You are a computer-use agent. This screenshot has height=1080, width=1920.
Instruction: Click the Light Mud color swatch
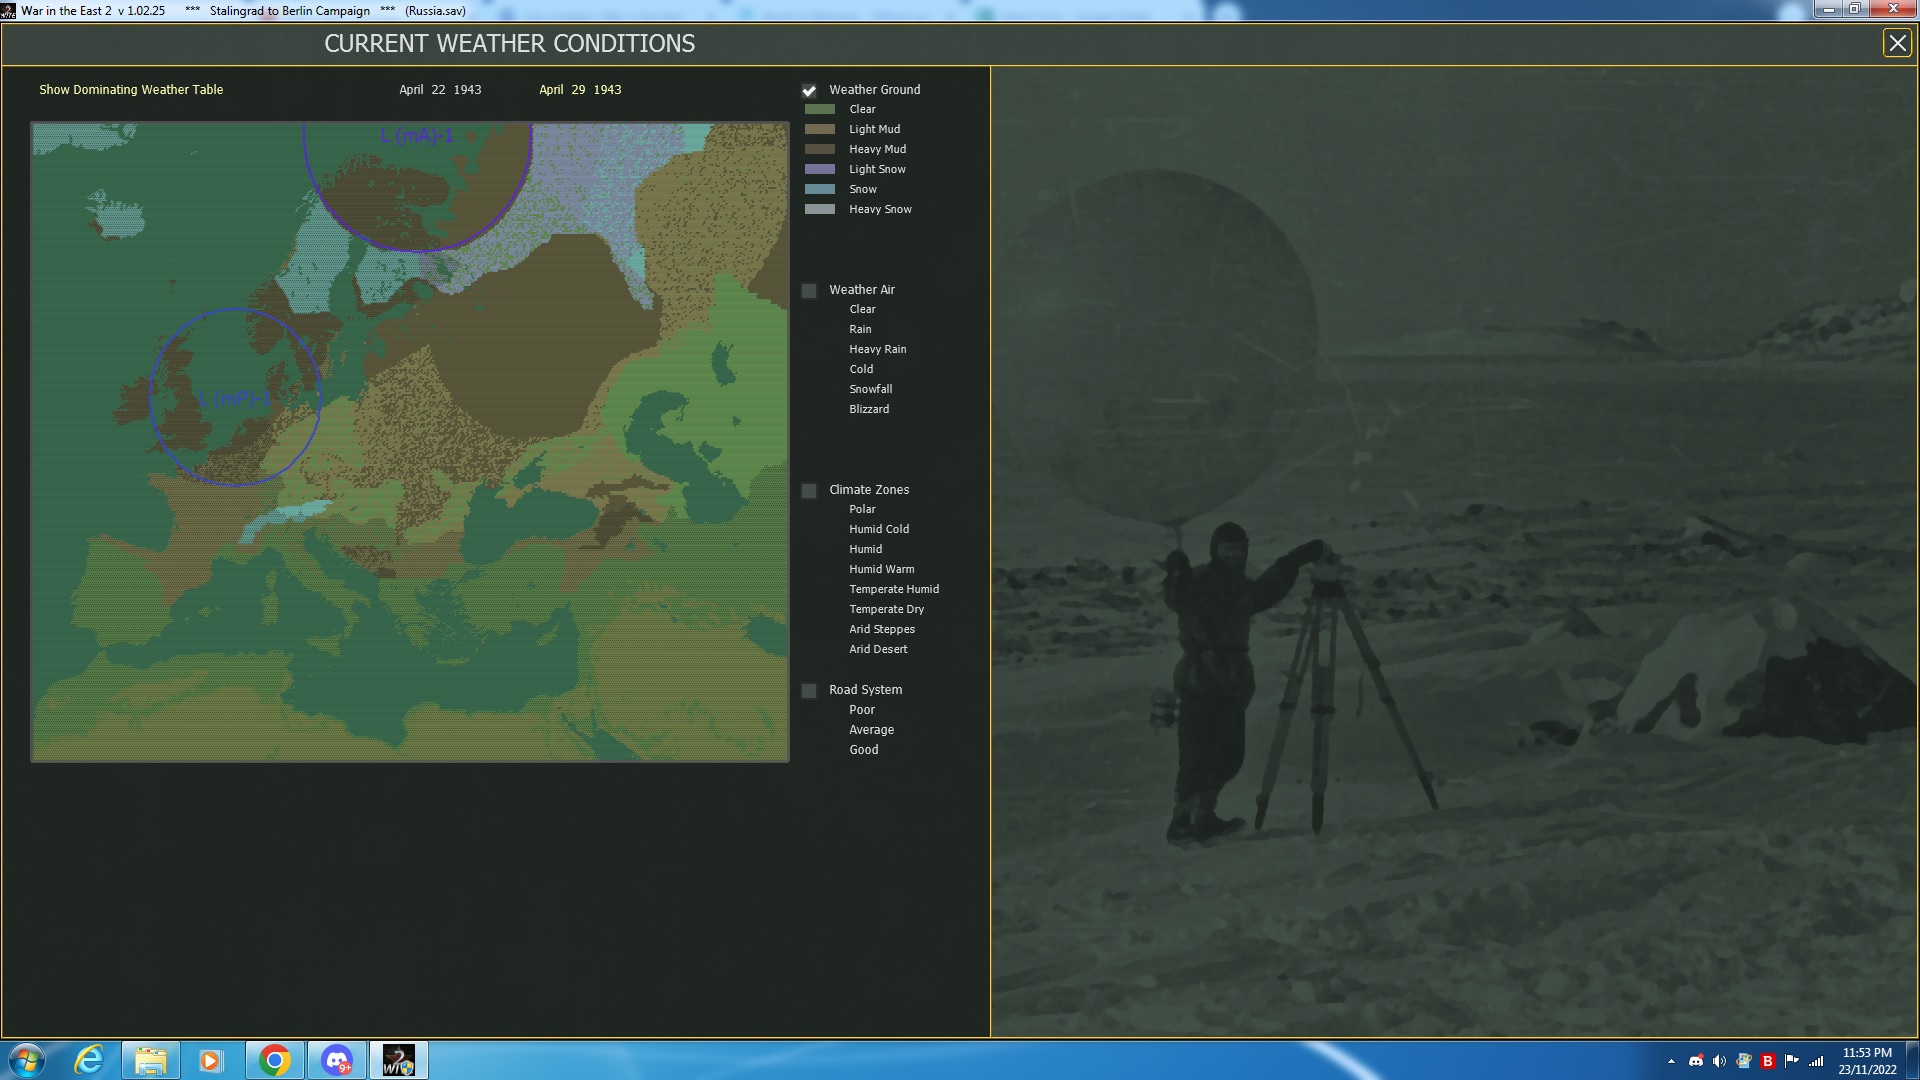pyautogui.click(x=820, y=129)
